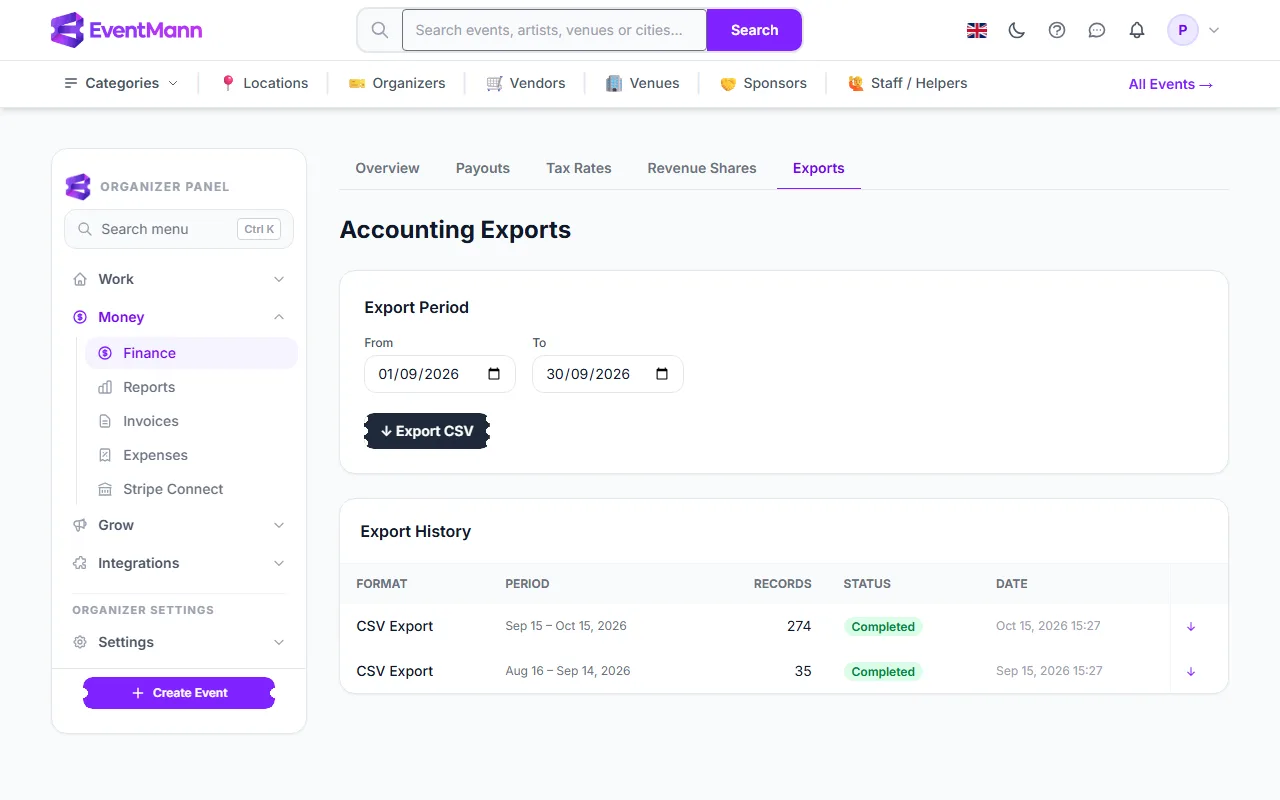The image size is (1280, 800).
Task: Open Expenses in the sidebar
Action: [191, 455]
